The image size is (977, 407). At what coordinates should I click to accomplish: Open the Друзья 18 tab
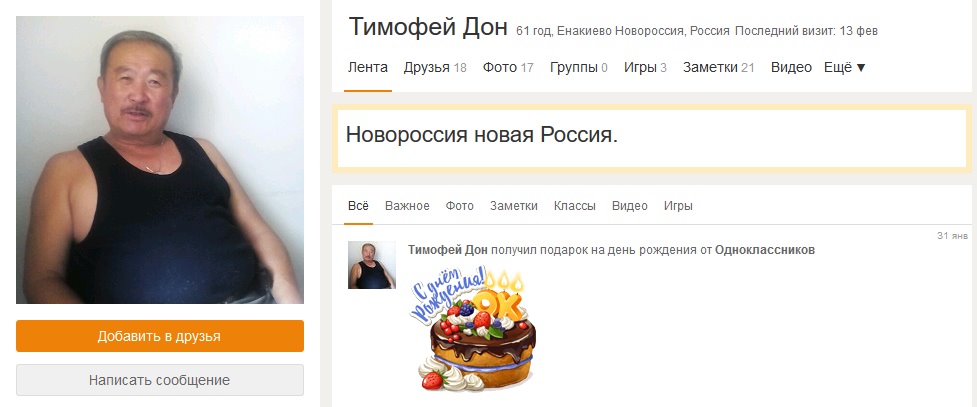click(435, 67)
